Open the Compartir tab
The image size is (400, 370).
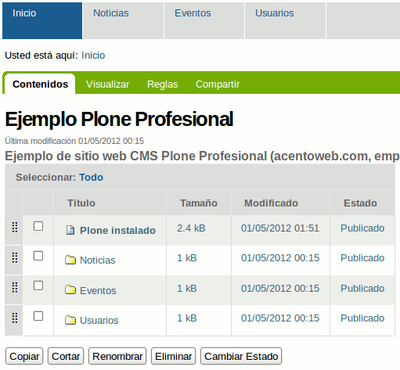click(218, 84)
